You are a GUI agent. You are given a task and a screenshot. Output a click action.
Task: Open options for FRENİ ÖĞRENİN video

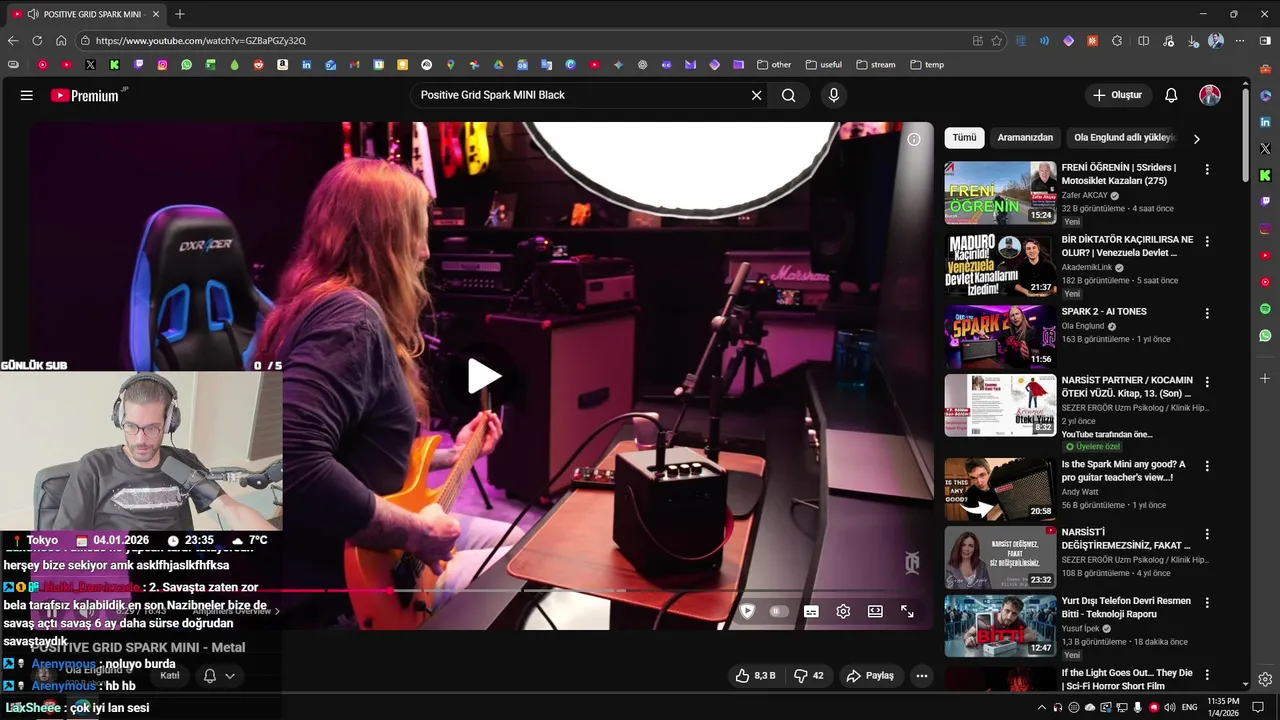pos(1207,170)
